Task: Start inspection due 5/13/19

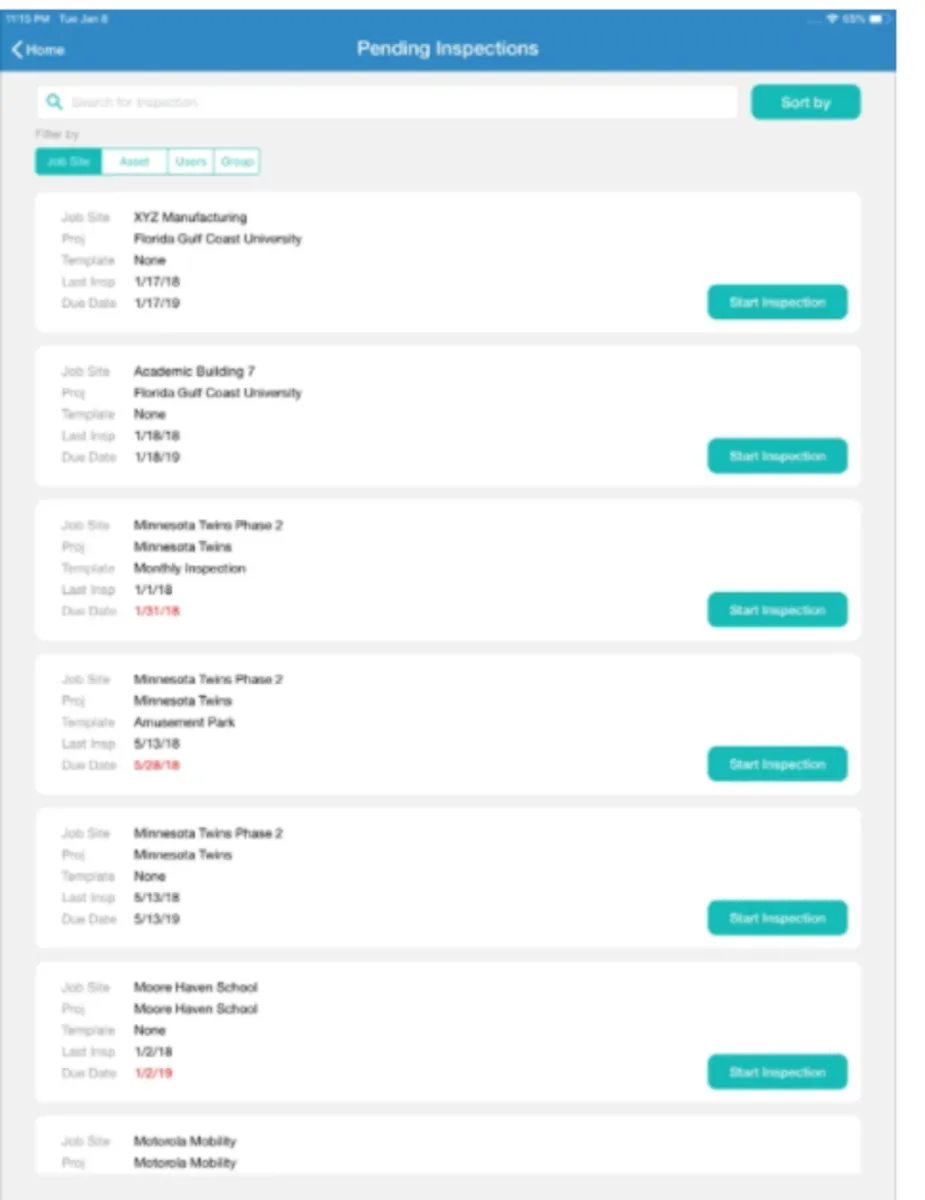Action: (777, 918)
